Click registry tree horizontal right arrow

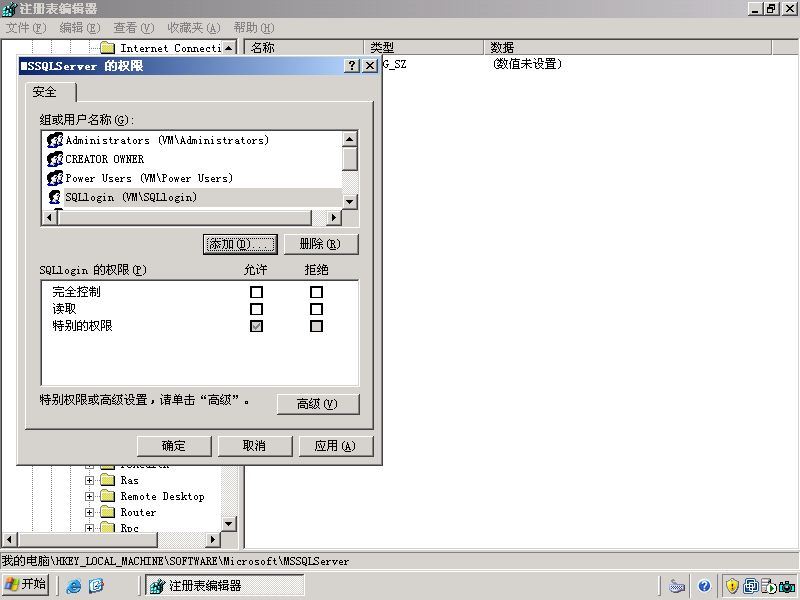(x=213, y=539)
